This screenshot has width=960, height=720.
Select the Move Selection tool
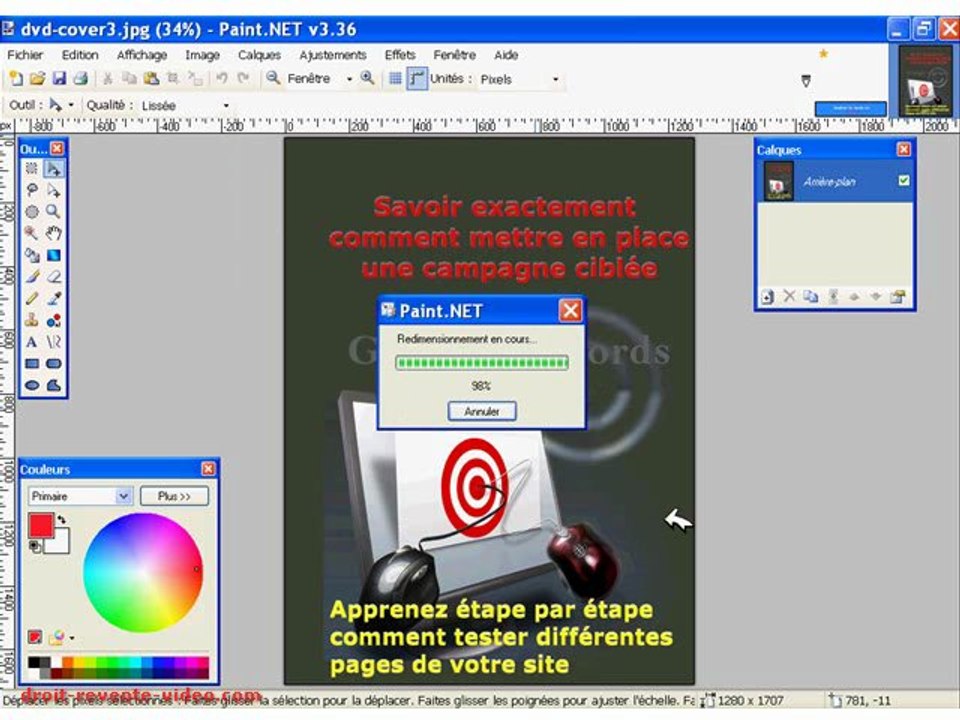click(x=54, y=190)
